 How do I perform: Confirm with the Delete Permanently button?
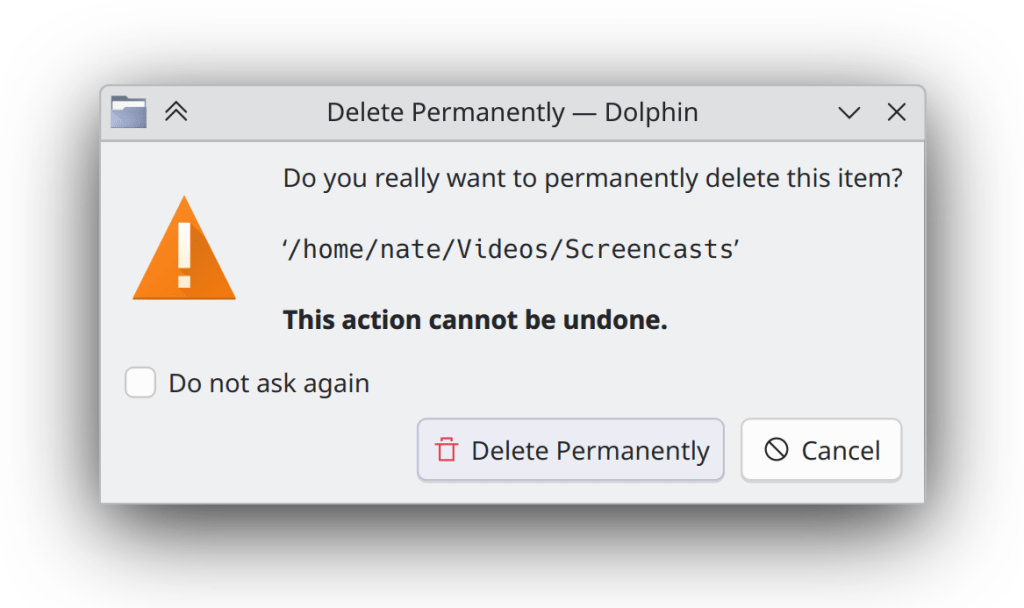(x=570, y=450)
